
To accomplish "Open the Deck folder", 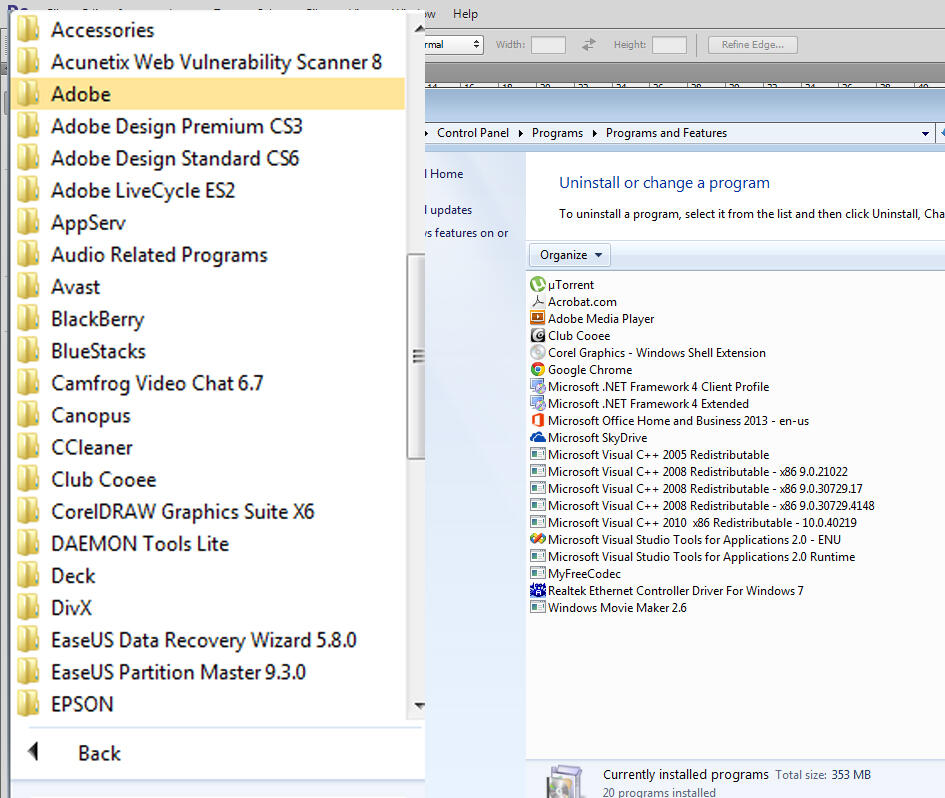I will (207, 576).
